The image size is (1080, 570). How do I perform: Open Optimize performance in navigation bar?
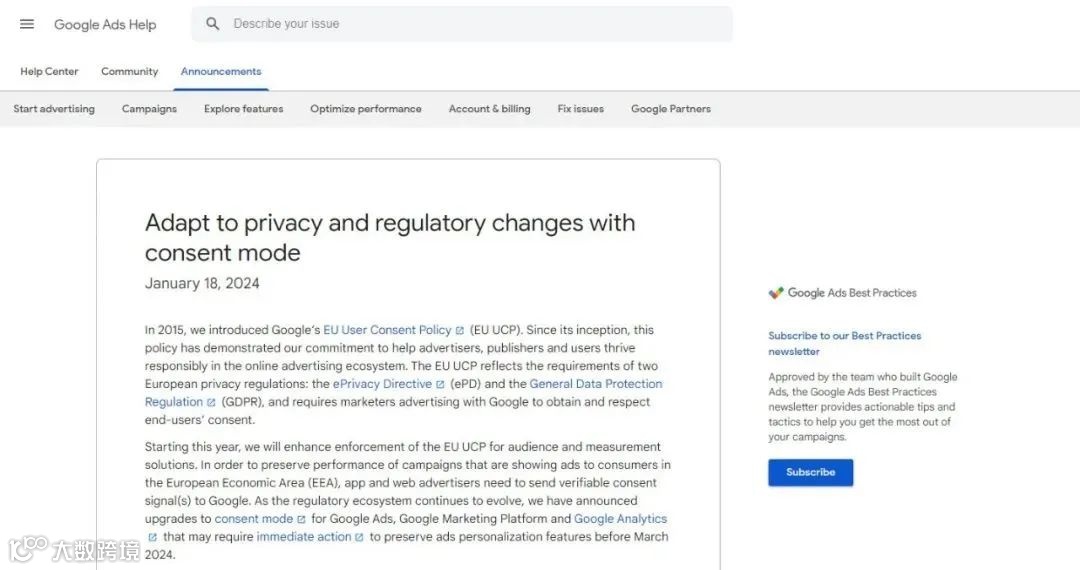pos(365,109)
